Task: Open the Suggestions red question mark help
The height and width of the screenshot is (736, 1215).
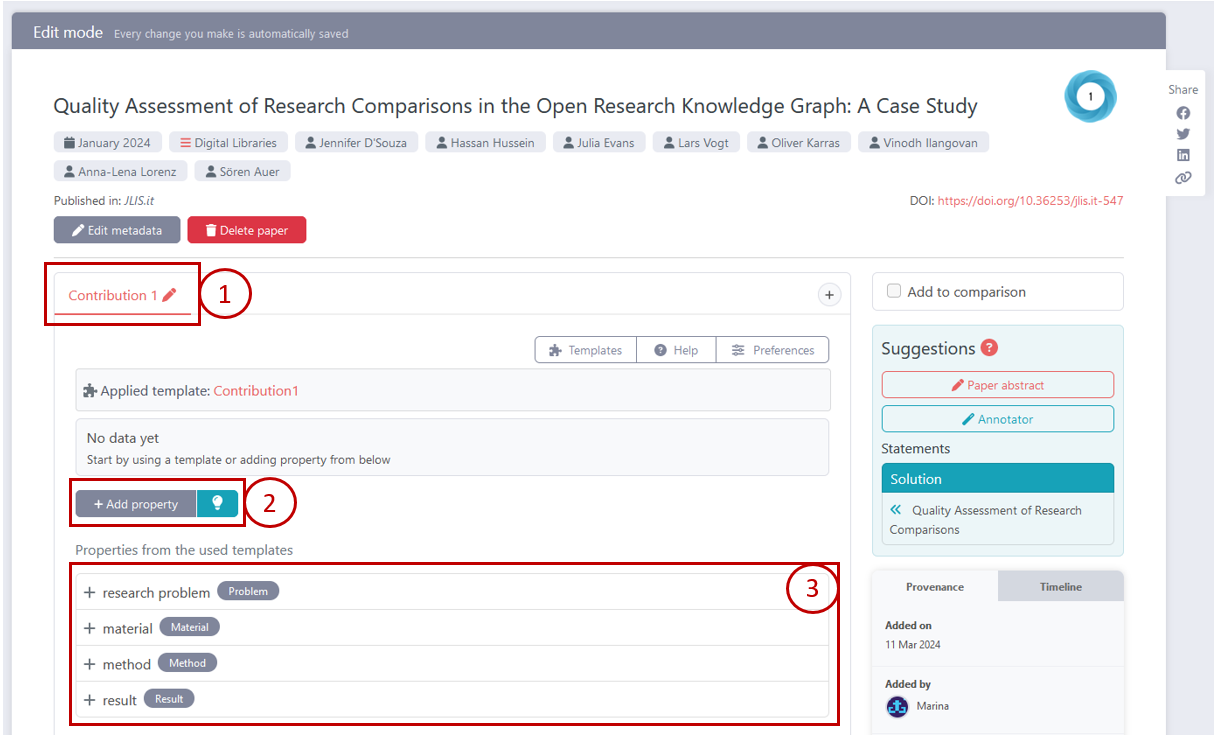Action: pyautogui.click(x=989, y=348)
